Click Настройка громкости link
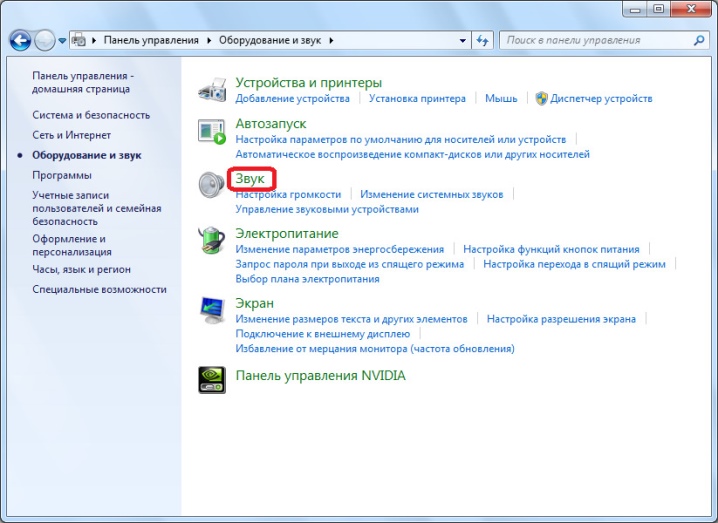 click(x=288, y=194)
